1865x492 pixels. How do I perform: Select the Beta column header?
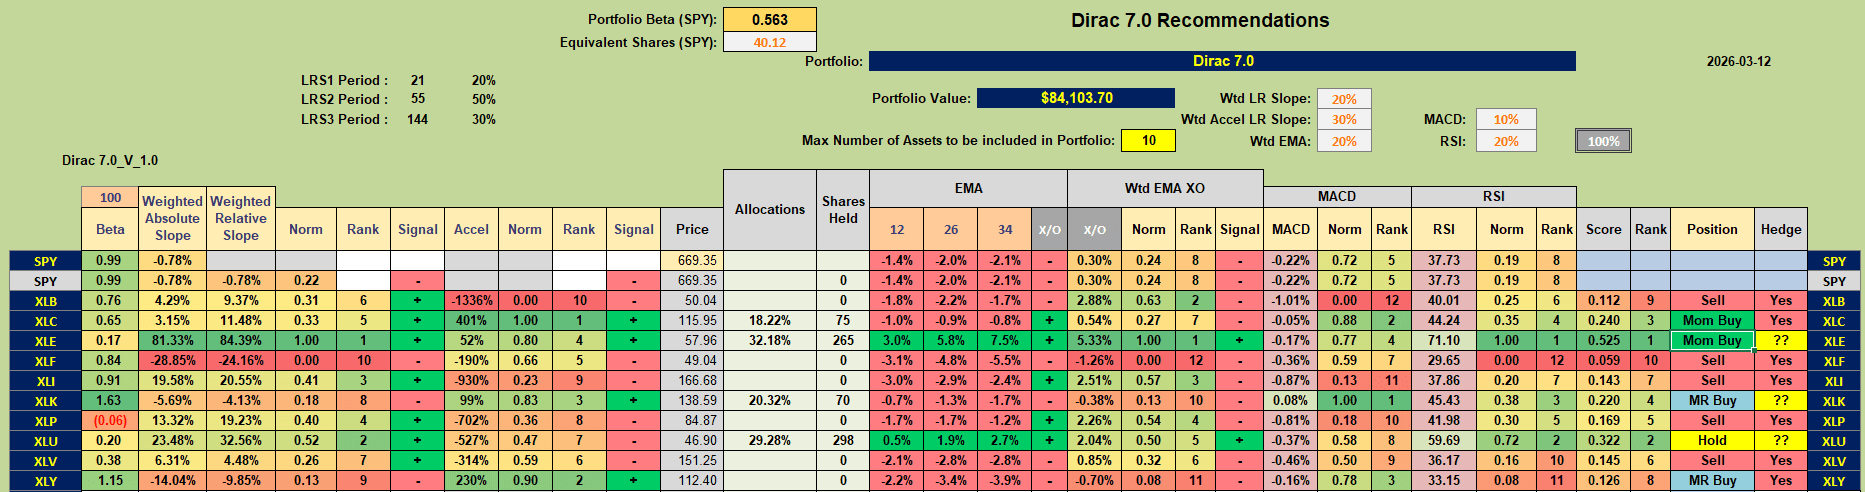click(110, 229)
